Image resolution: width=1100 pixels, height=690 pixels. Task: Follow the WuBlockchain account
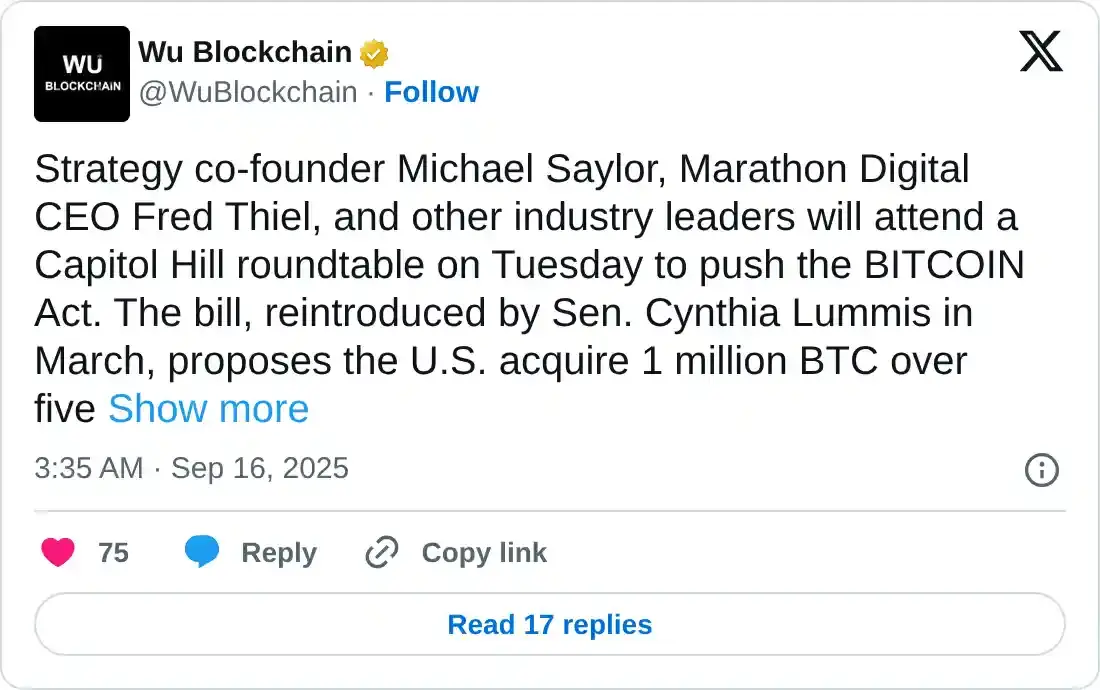point(431,92)
